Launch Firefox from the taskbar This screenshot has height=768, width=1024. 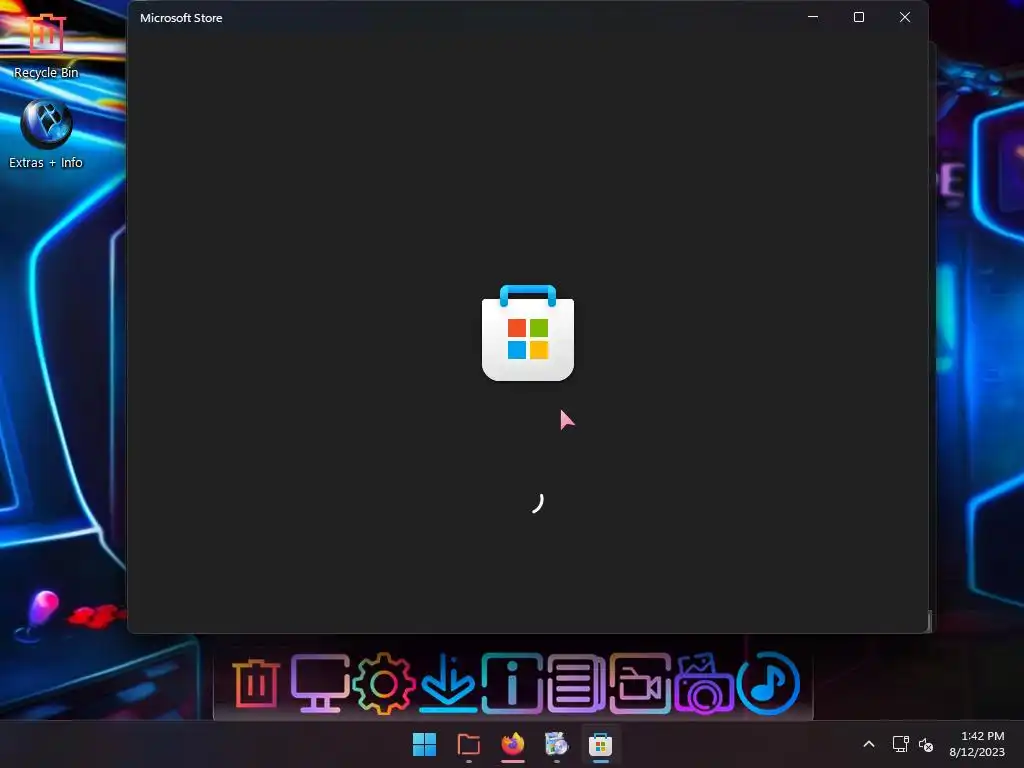coord(513,744)
